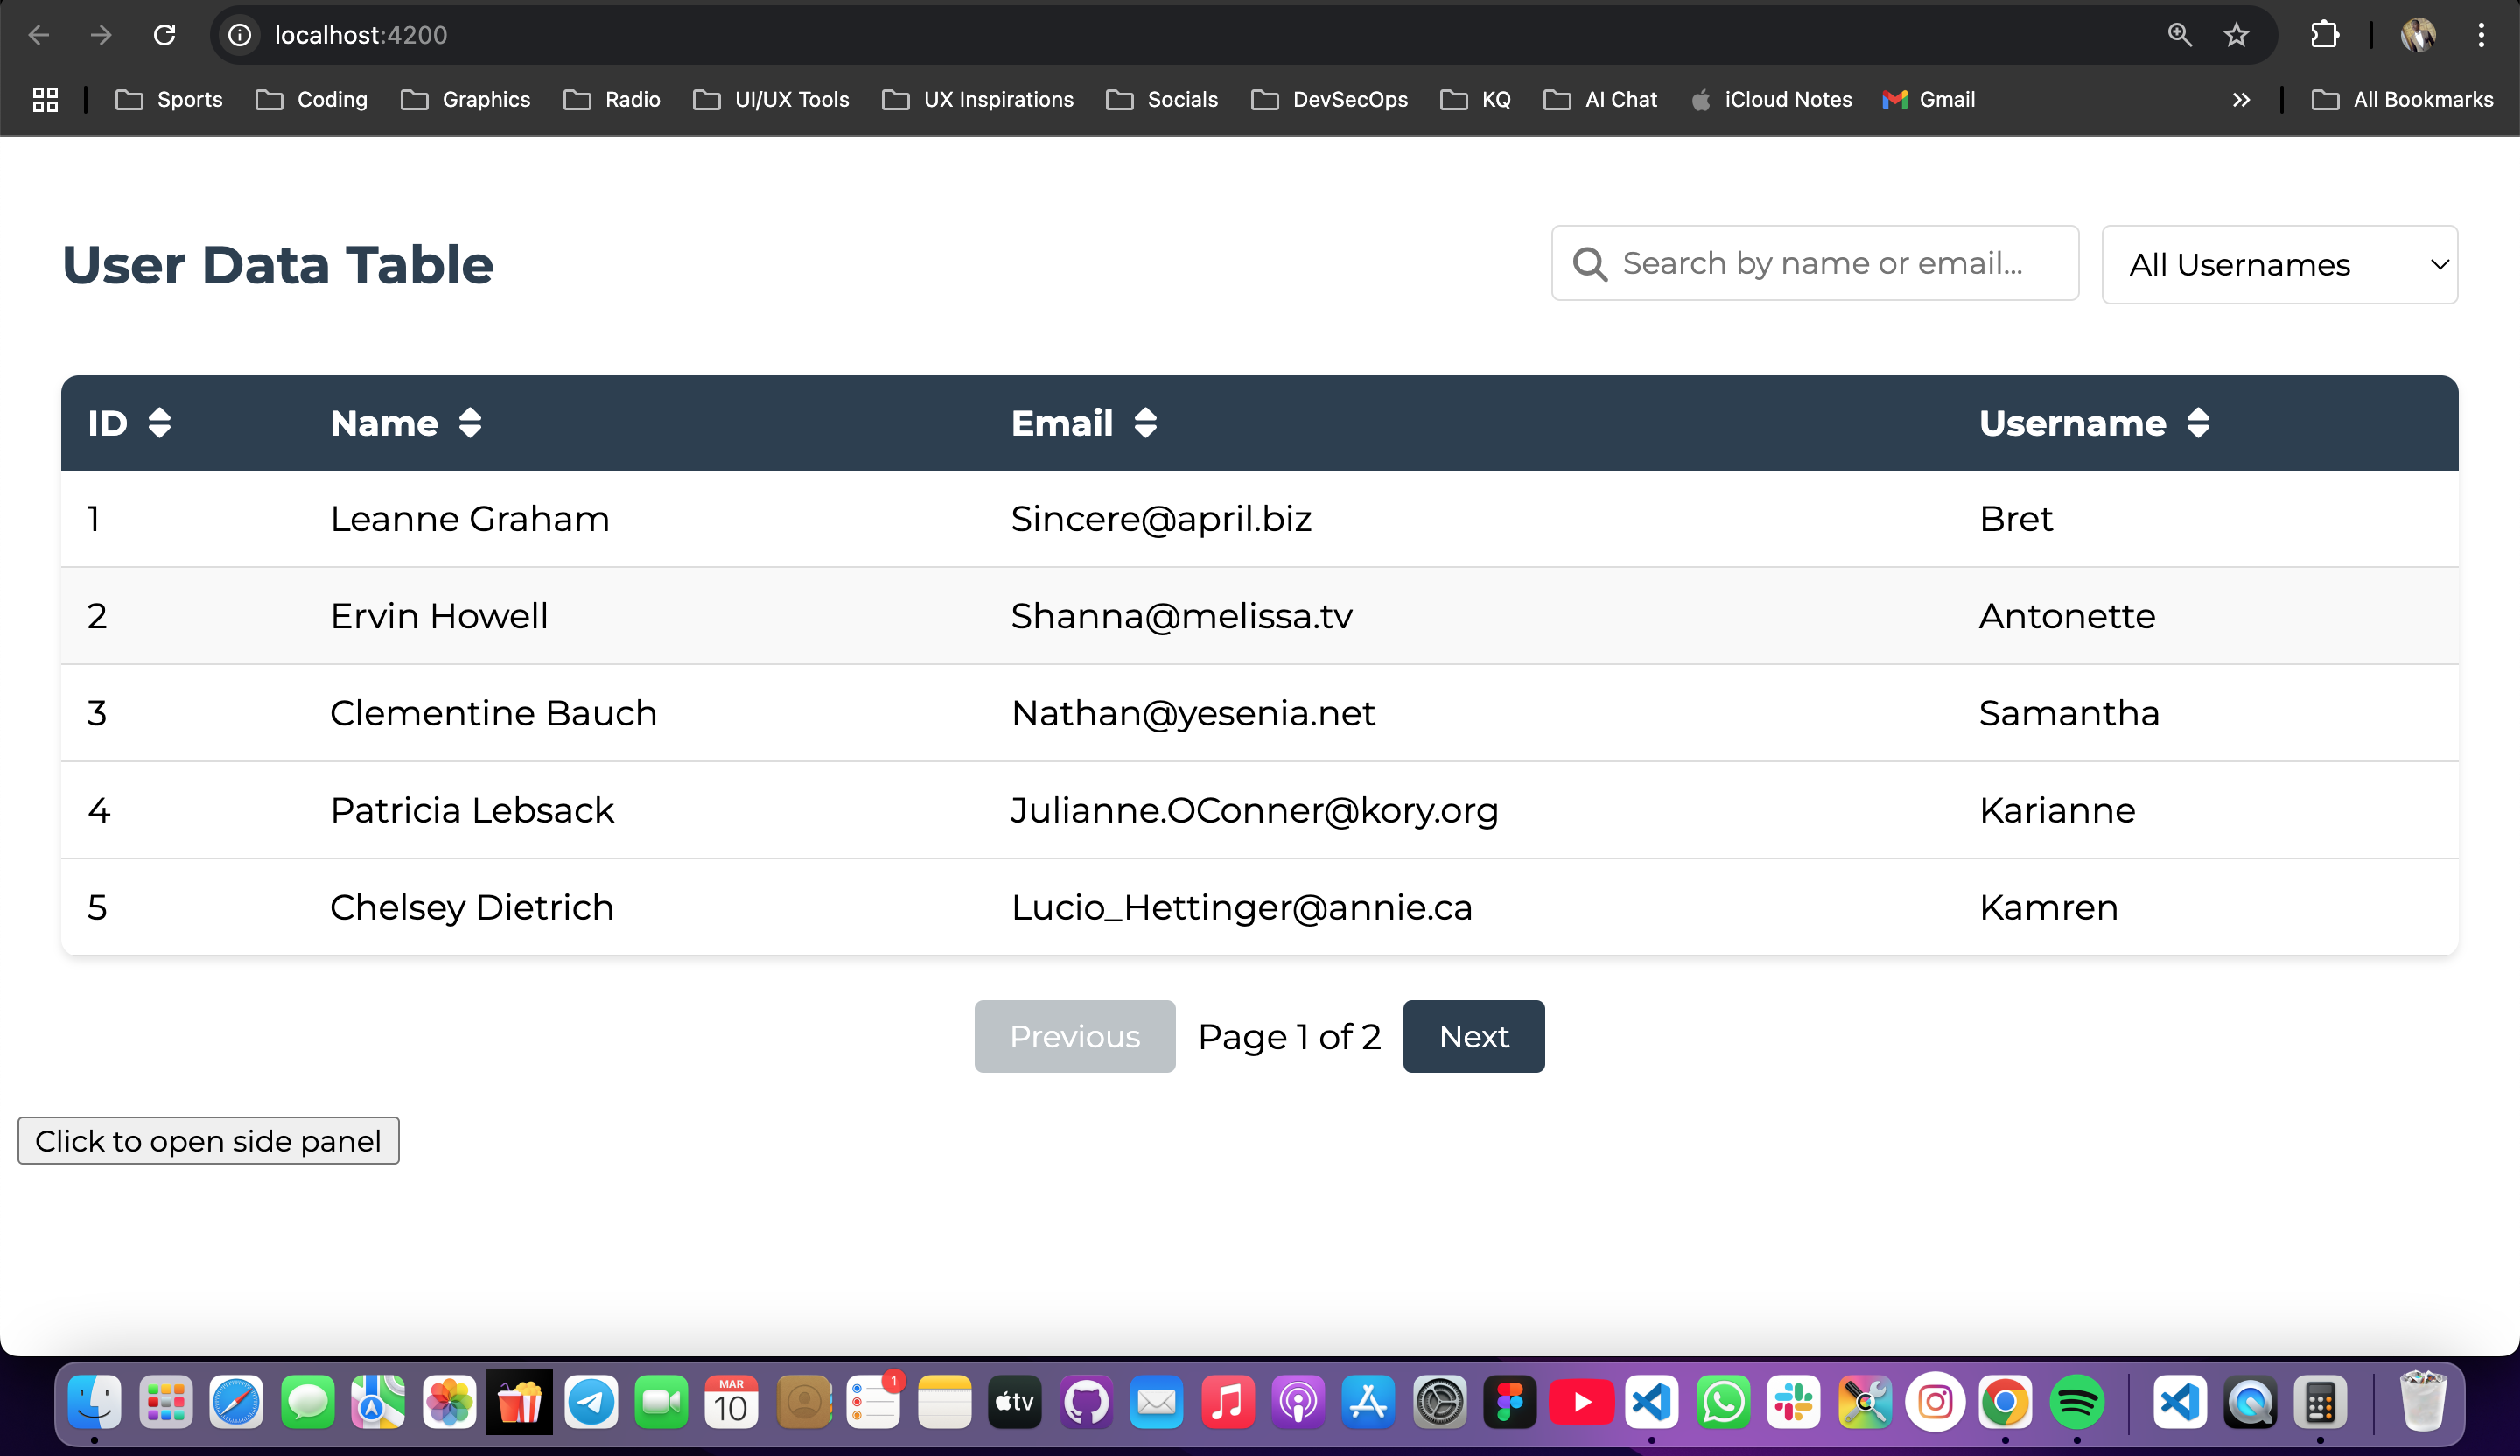Open Chrome's three-dot menu
Image resolution: width=2520 pixels, height=1456 pixels.
[x=2481, y=35]
